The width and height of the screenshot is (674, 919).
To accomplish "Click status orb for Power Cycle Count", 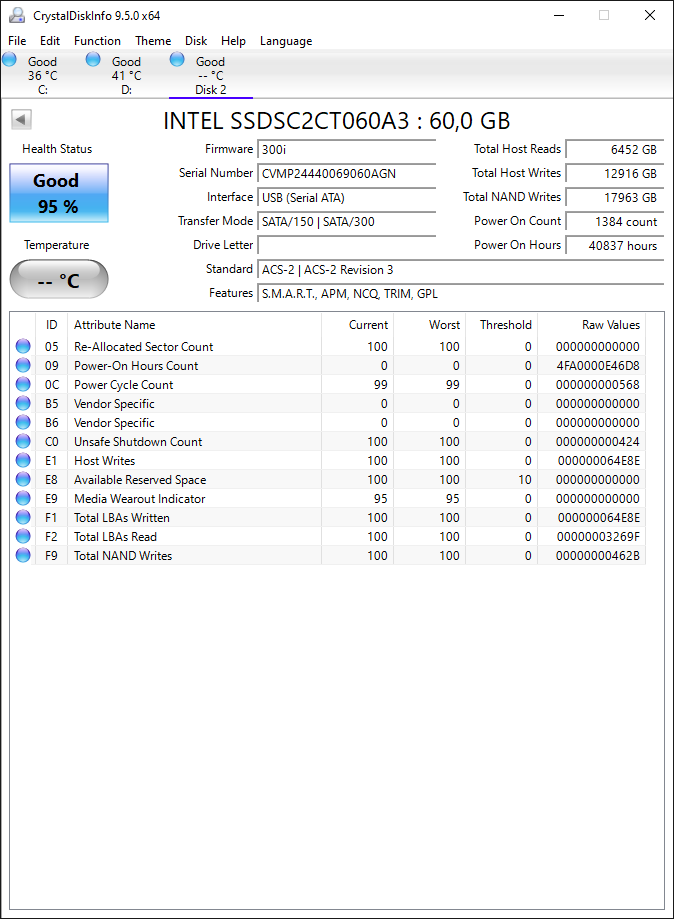I will tap(23, 384).
